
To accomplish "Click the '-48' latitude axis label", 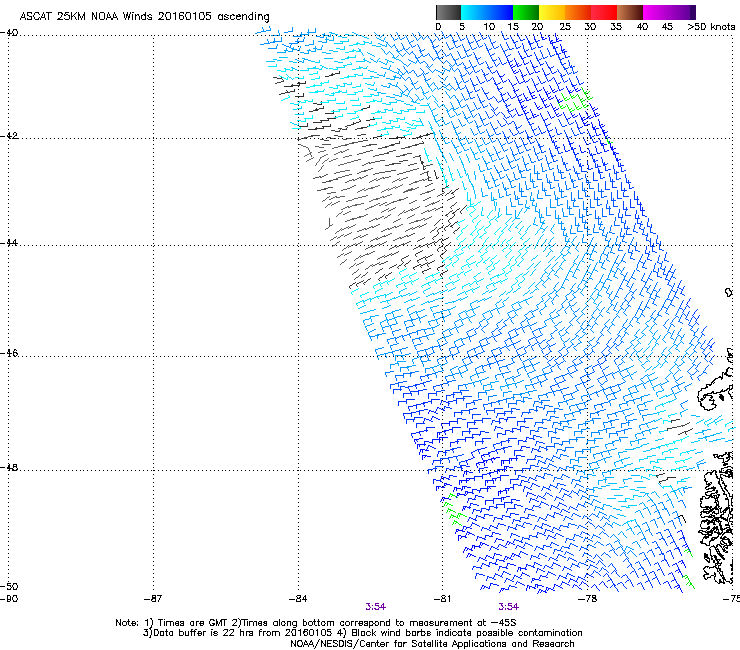I will 9,468.
